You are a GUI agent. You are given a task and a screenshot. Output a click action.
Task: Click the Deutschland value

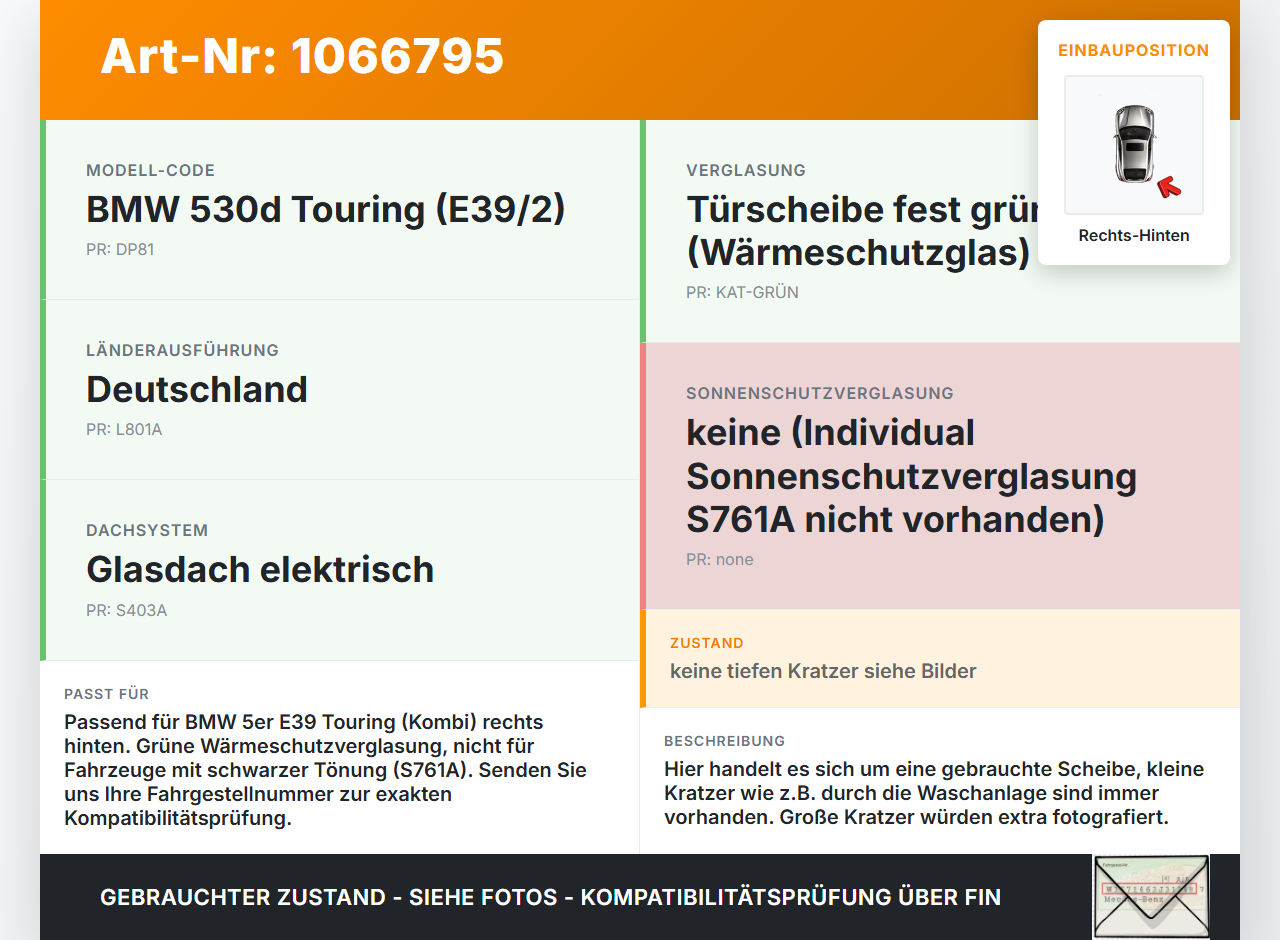[197, 389]
